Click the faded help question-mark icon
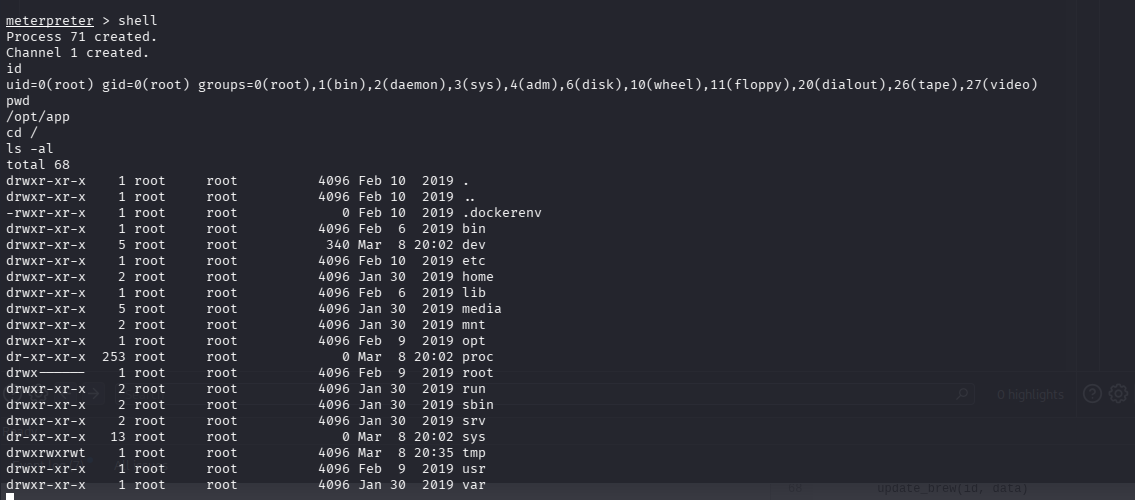Image resolution: width=1135 pixels, height=500 pixels. click(1092, 393)
